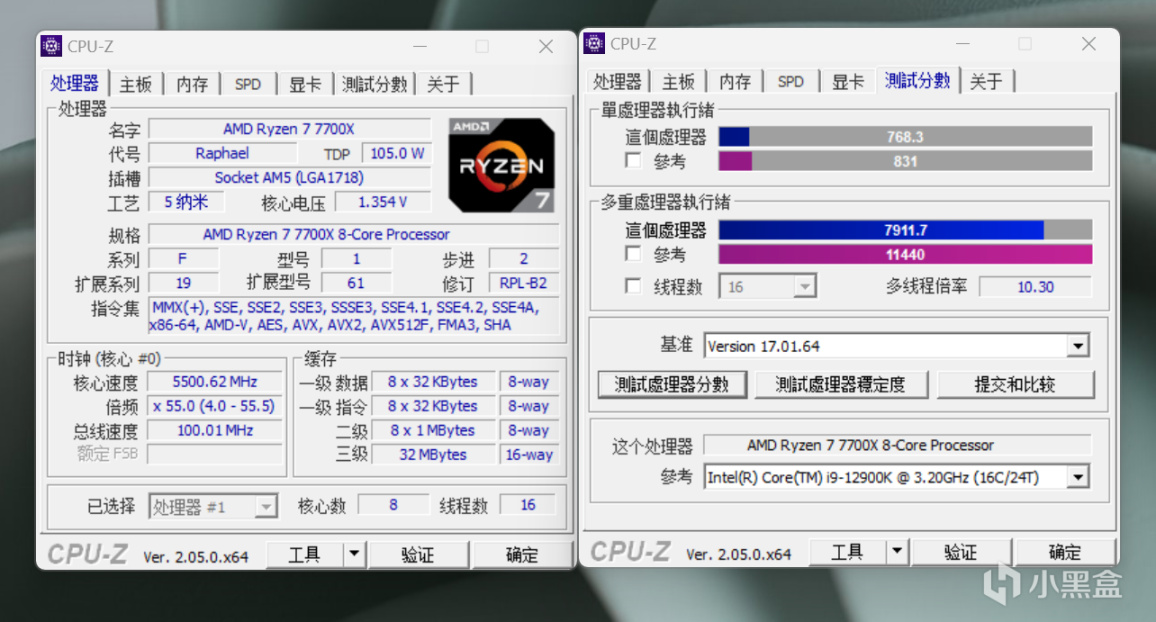Viewport: 1156px width, 622px height.
Task: Close the left CPU-Z window
Action: tap(546, 46)
